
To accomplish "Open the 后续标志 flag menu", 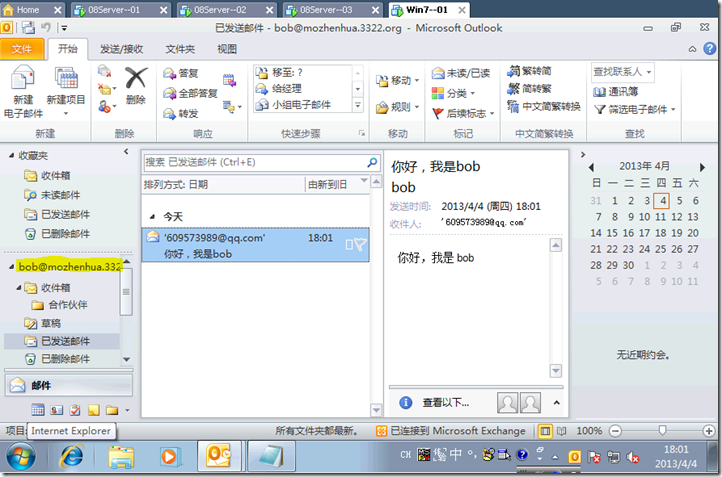I will coord(463,113).
